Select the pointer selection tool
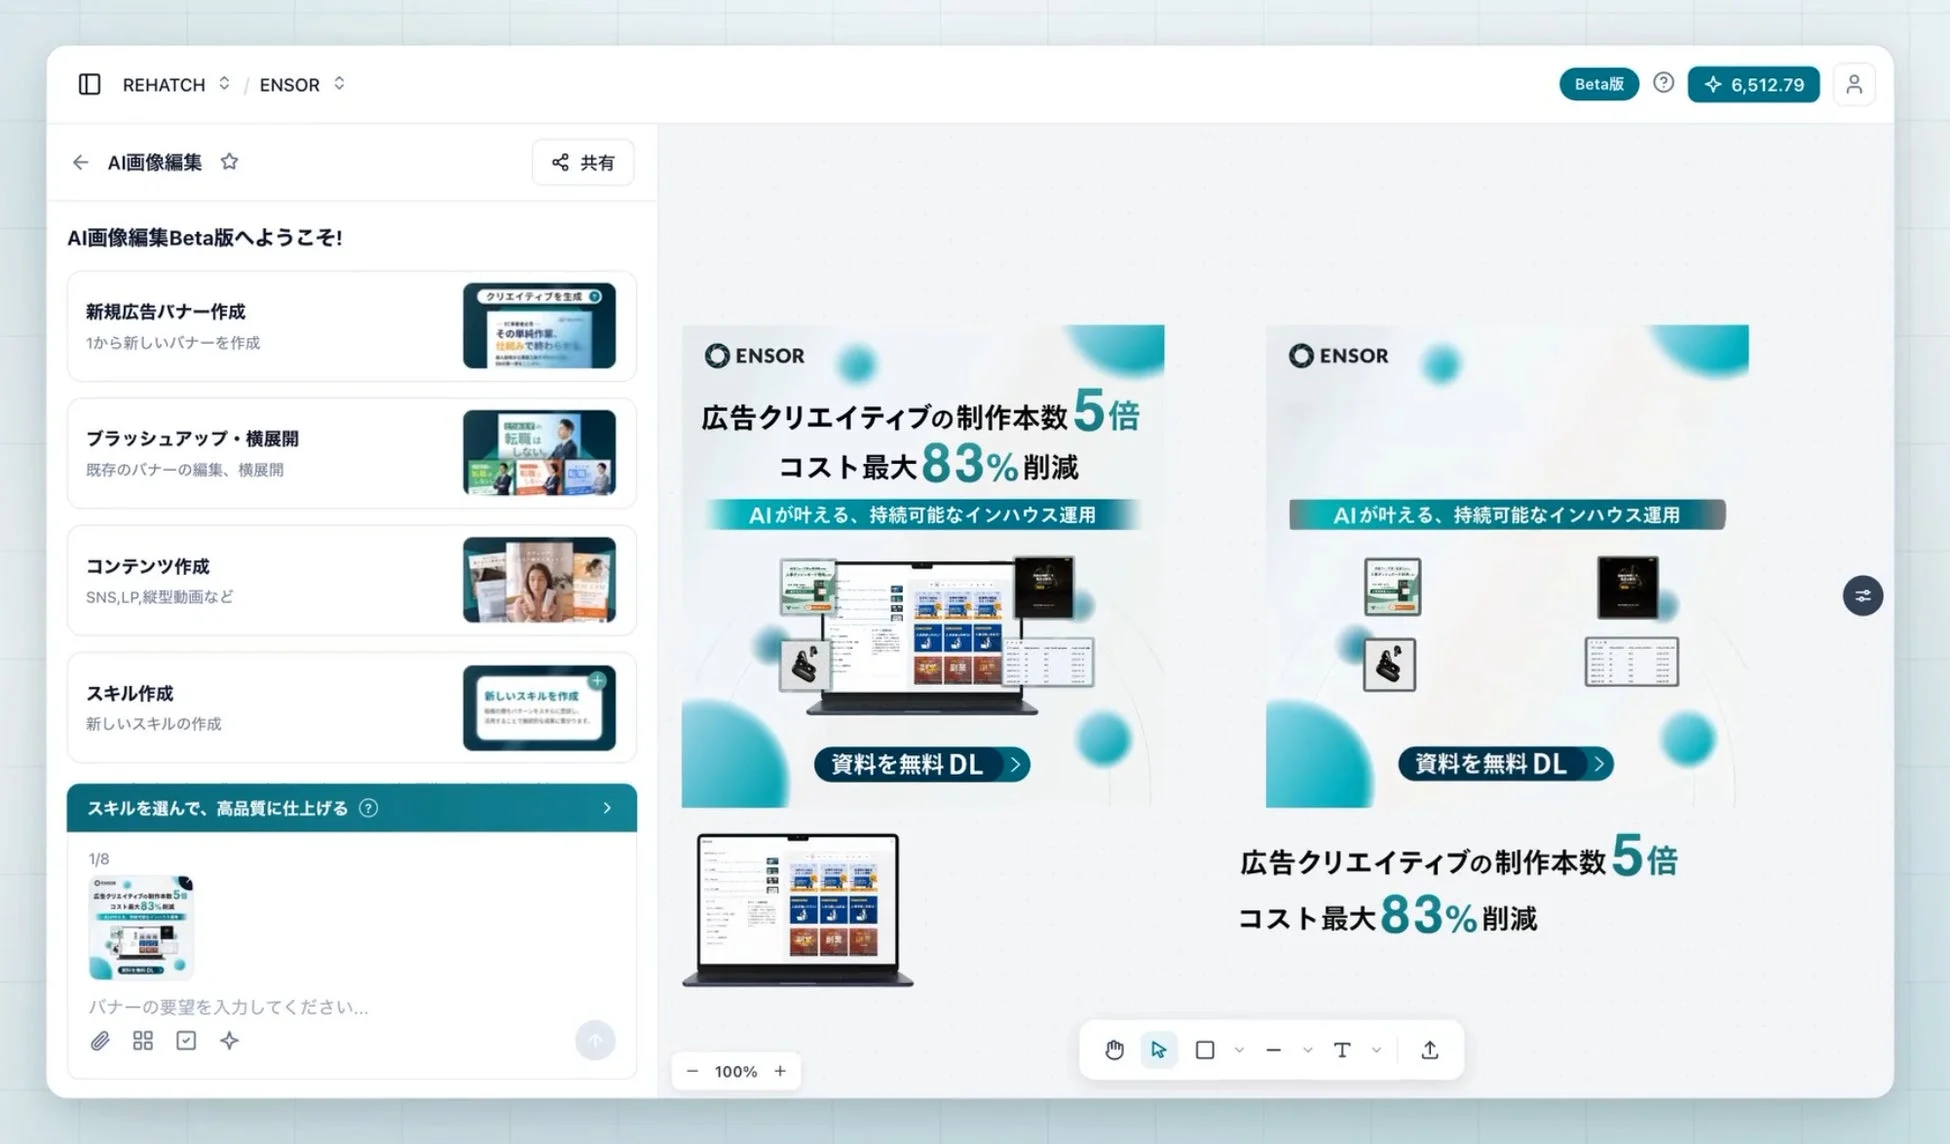The height and width of the screenshot is (1144, 1950). (x=1159, y=1050)
